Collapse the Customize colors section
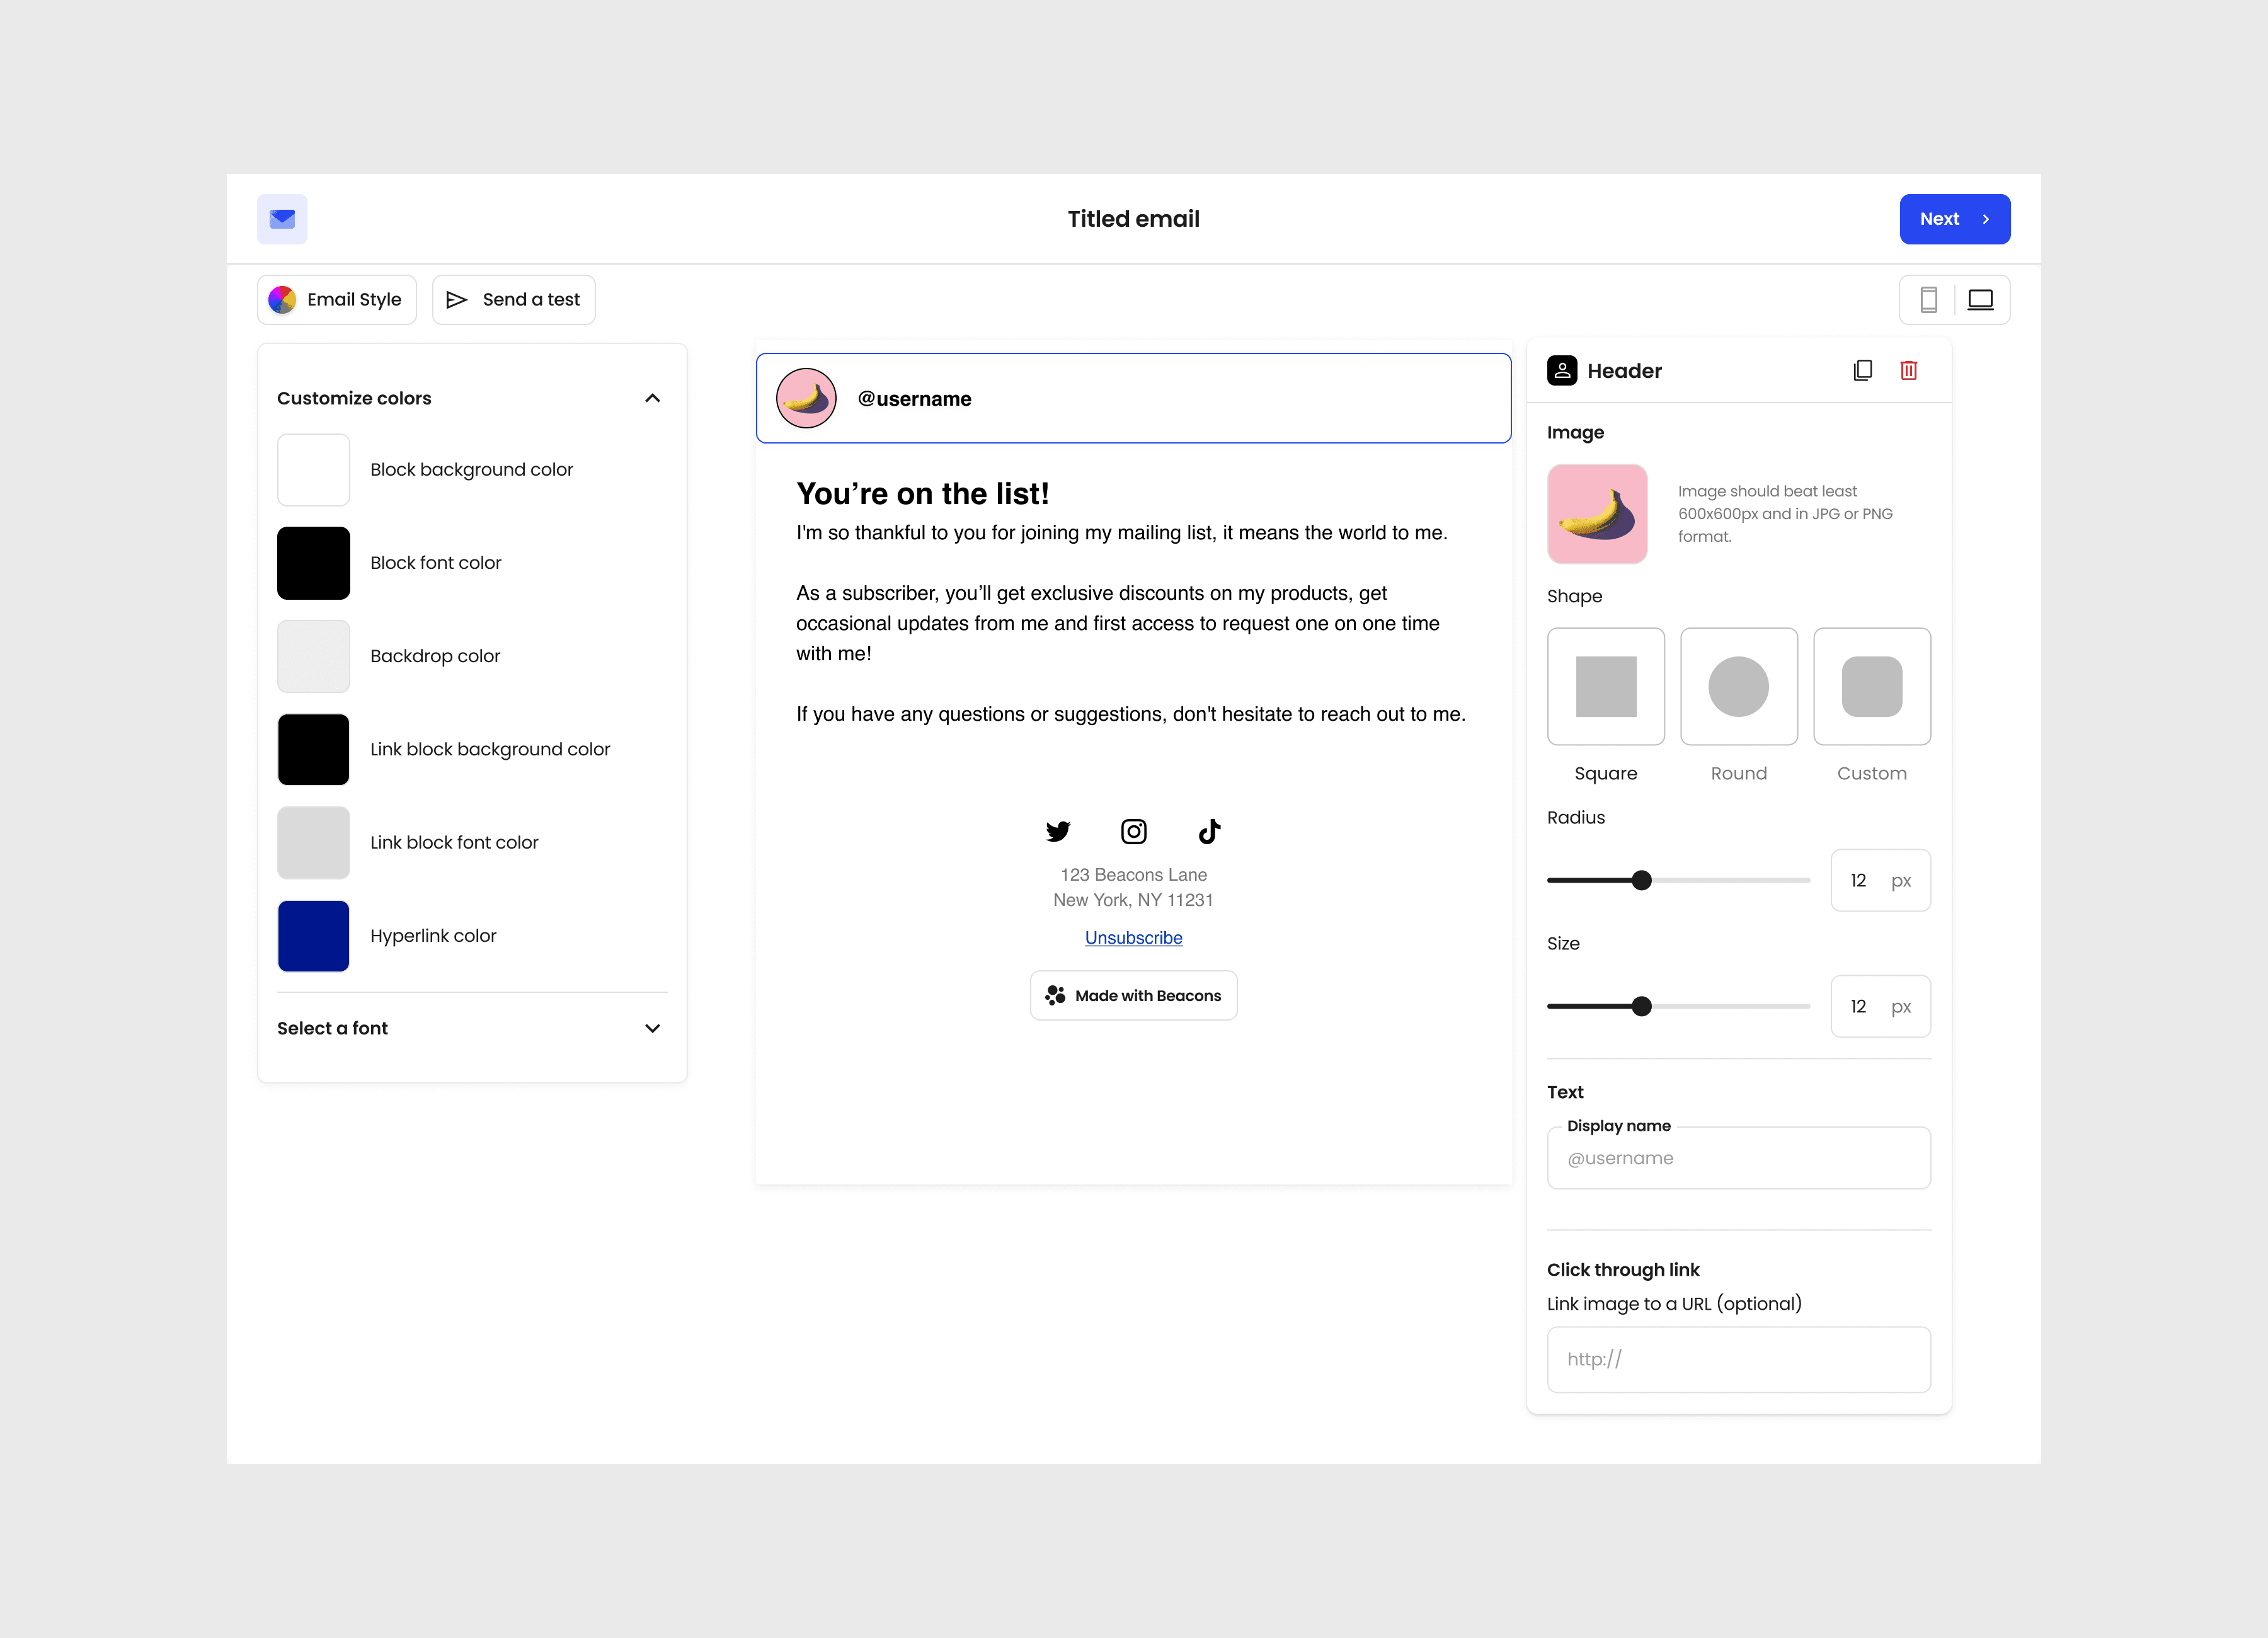The height and width of the screenshot is (1638, 2268). (x=652, y=398)
